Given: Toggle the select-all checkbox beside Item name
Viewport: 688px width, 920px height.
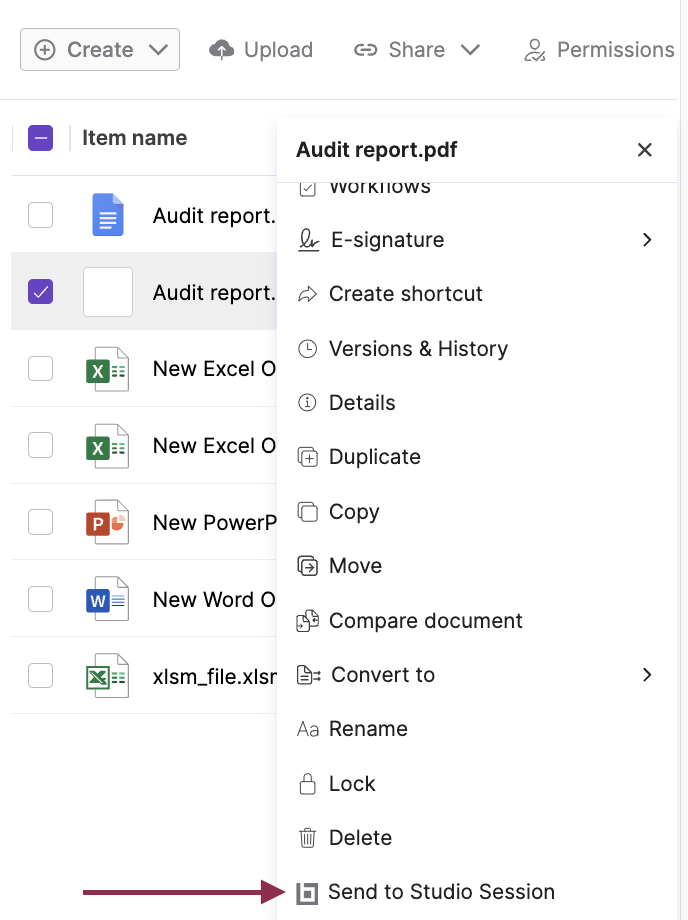Looking at the screenshot, I should point(40,138).
